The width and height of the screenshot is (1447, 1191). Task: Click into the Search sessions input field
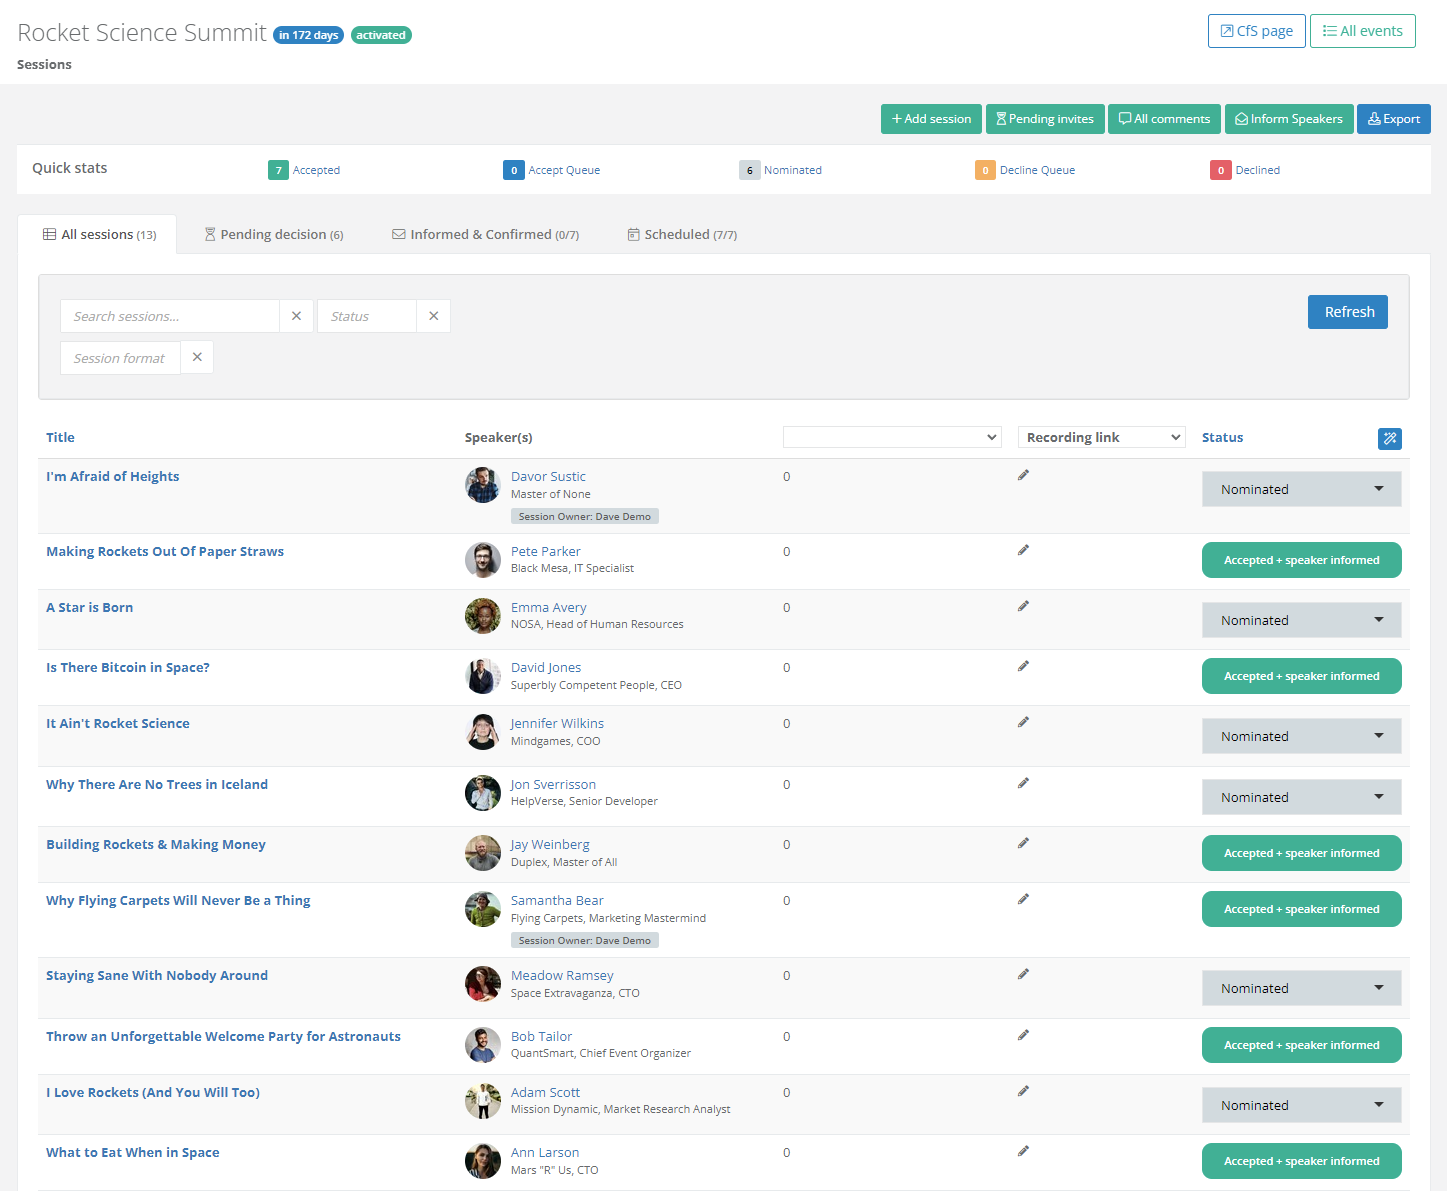tap(170, 316)
